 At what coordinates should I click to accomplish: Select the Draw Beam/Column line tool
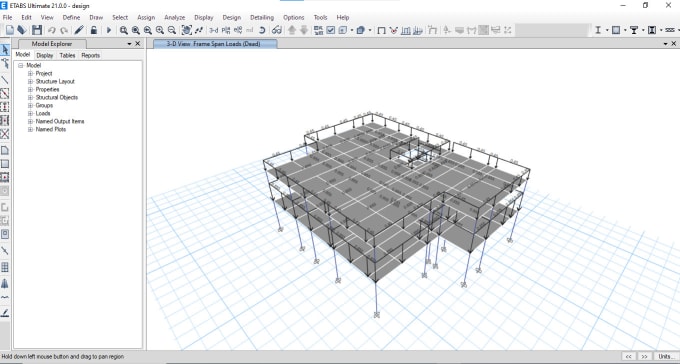coord(5,80)
